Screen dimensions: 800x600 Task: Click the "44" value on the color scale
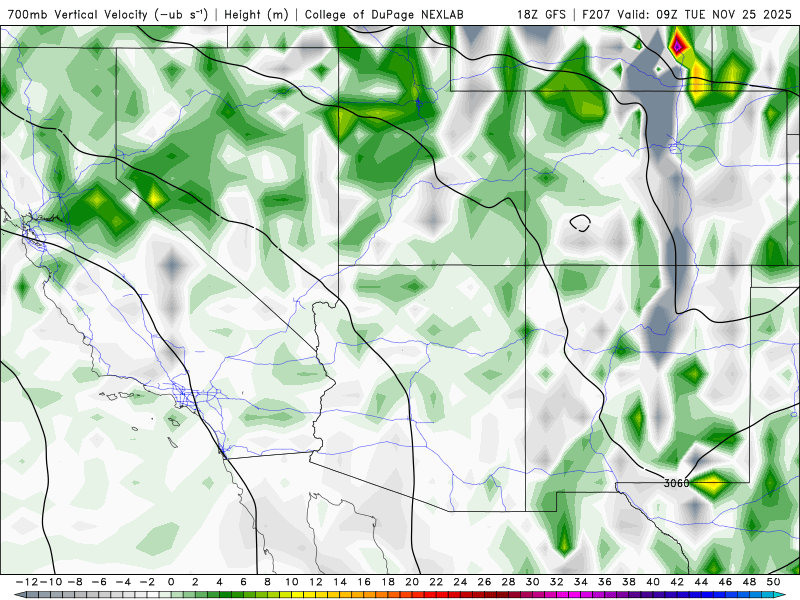coord(701,582)
